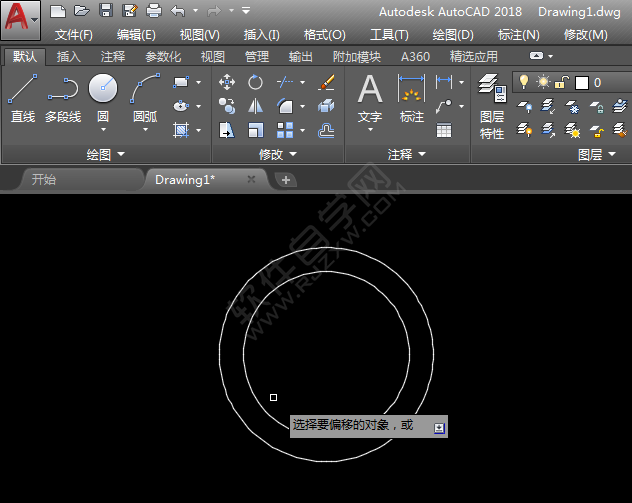
Task: Click the layer 0 white color swatch
Action: tap(582, 83)
